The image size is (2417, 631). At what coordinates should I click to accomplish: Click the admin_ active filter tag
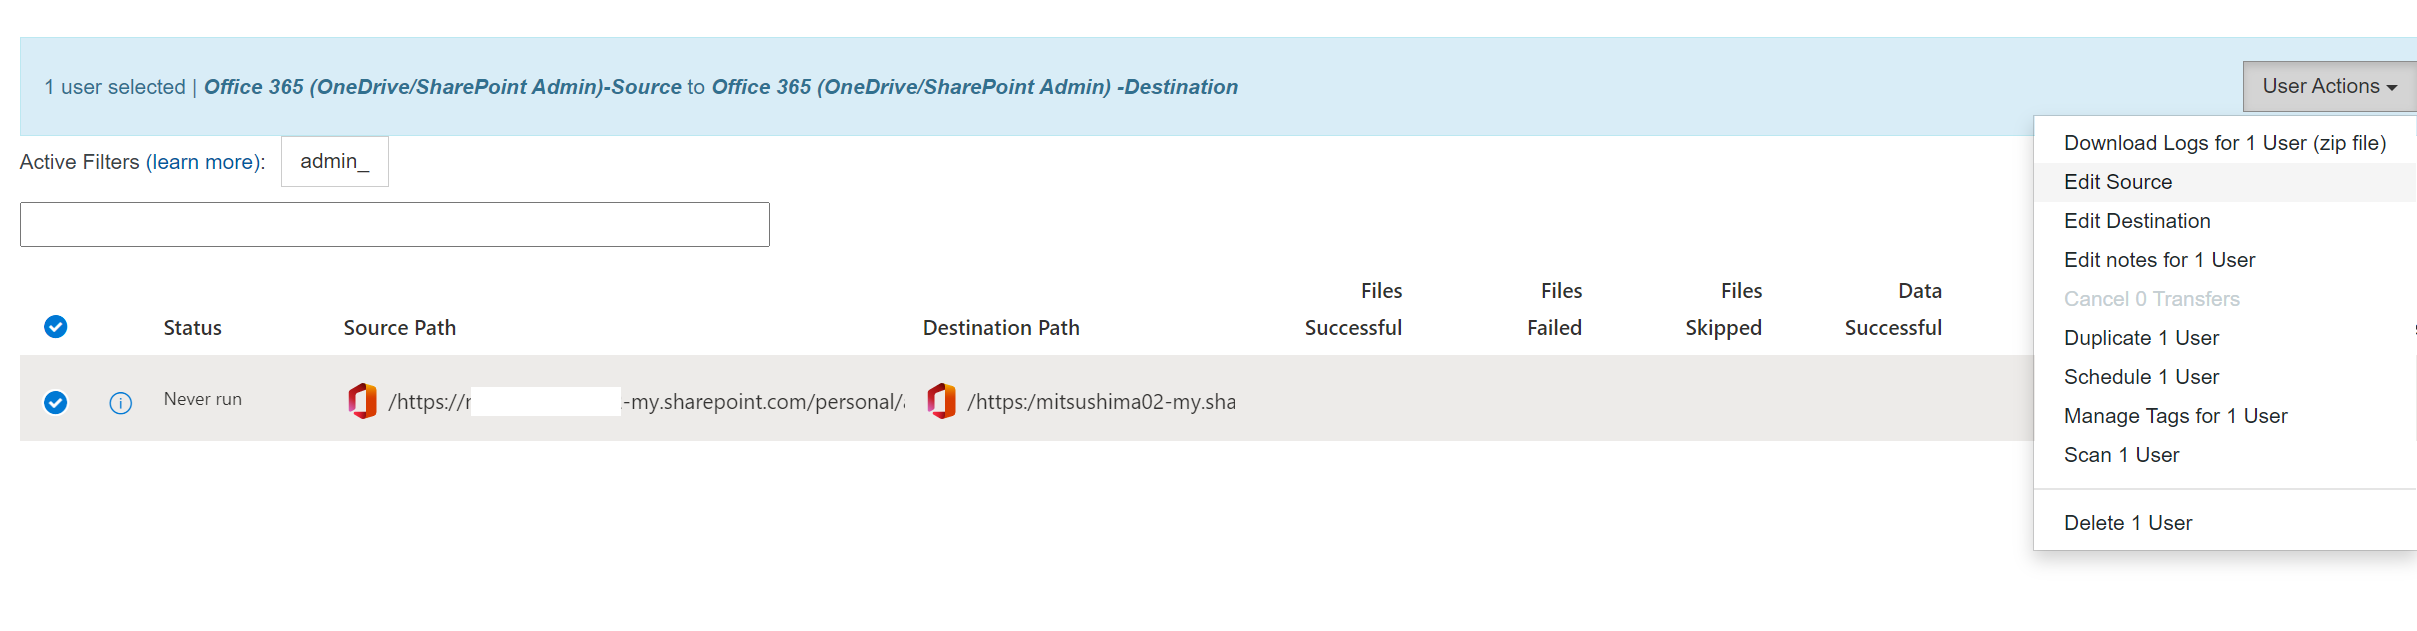[334, 161]
